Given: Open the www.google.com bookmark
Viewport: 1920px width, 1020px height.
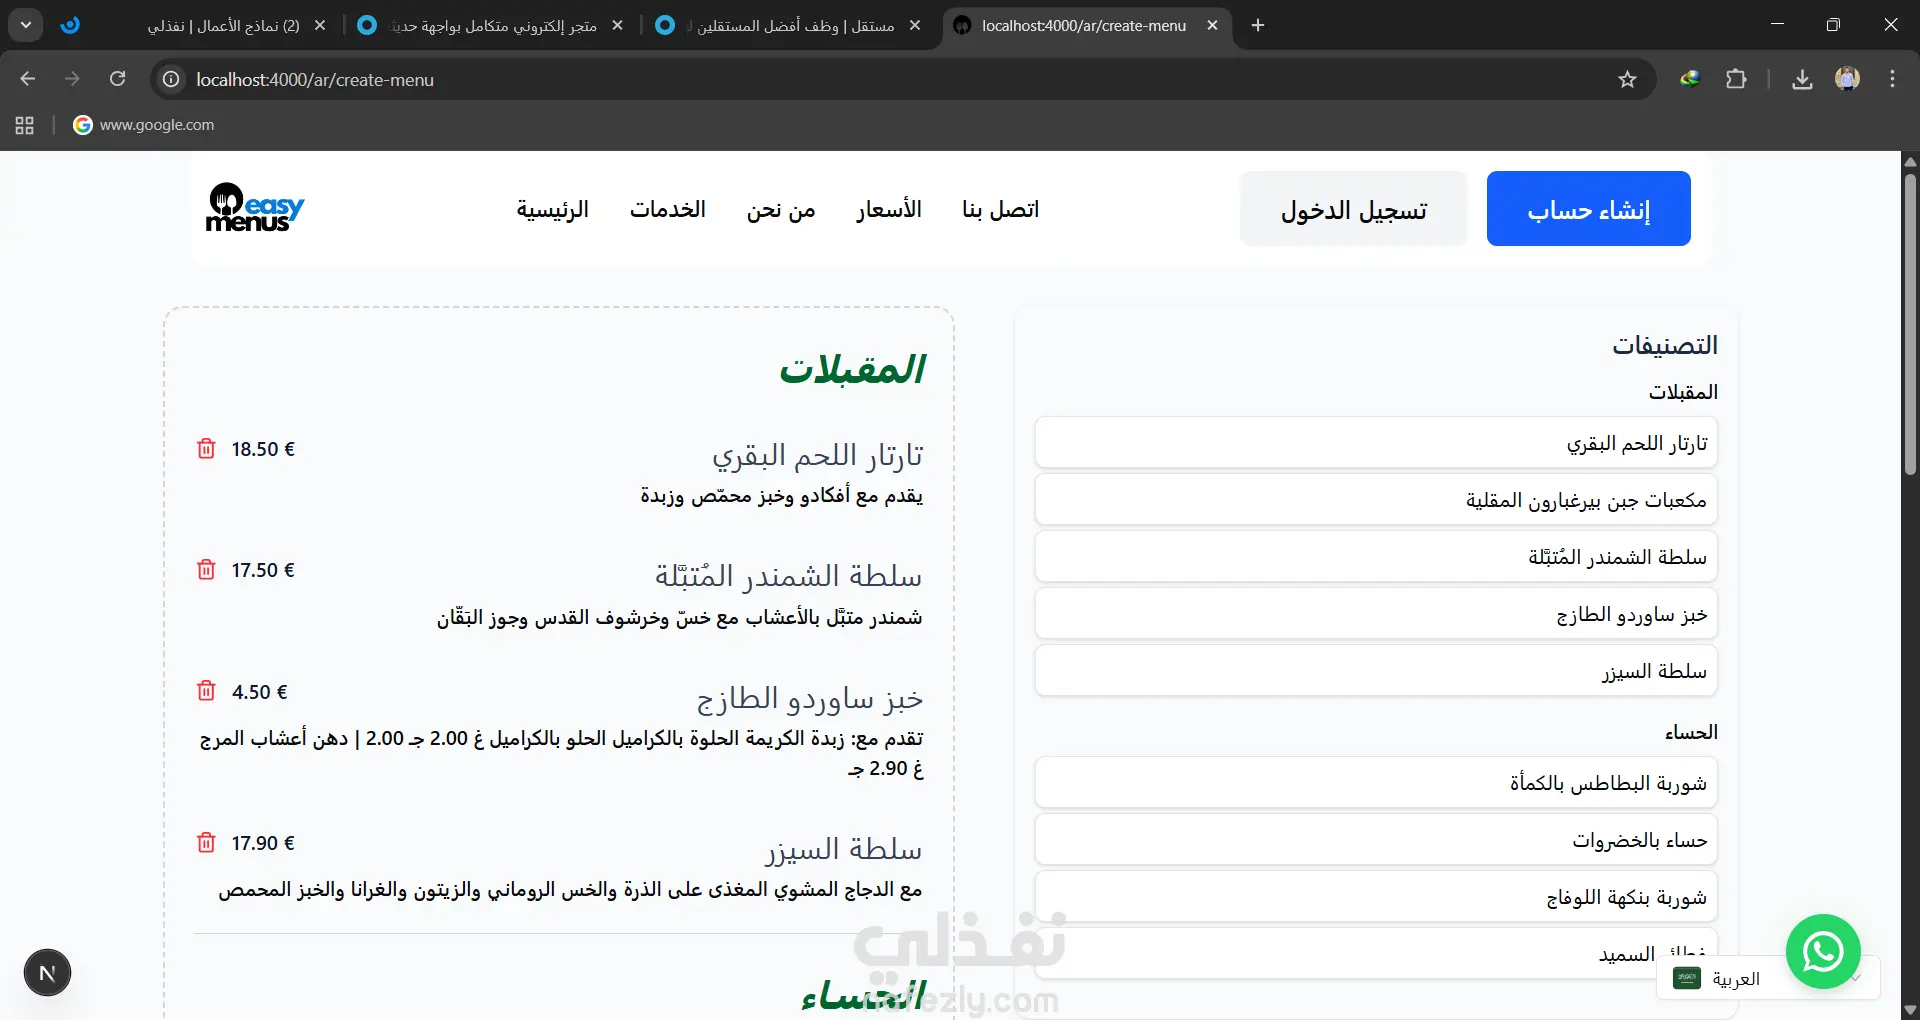Looking at the screenshot, I should (x=144, y=125).
